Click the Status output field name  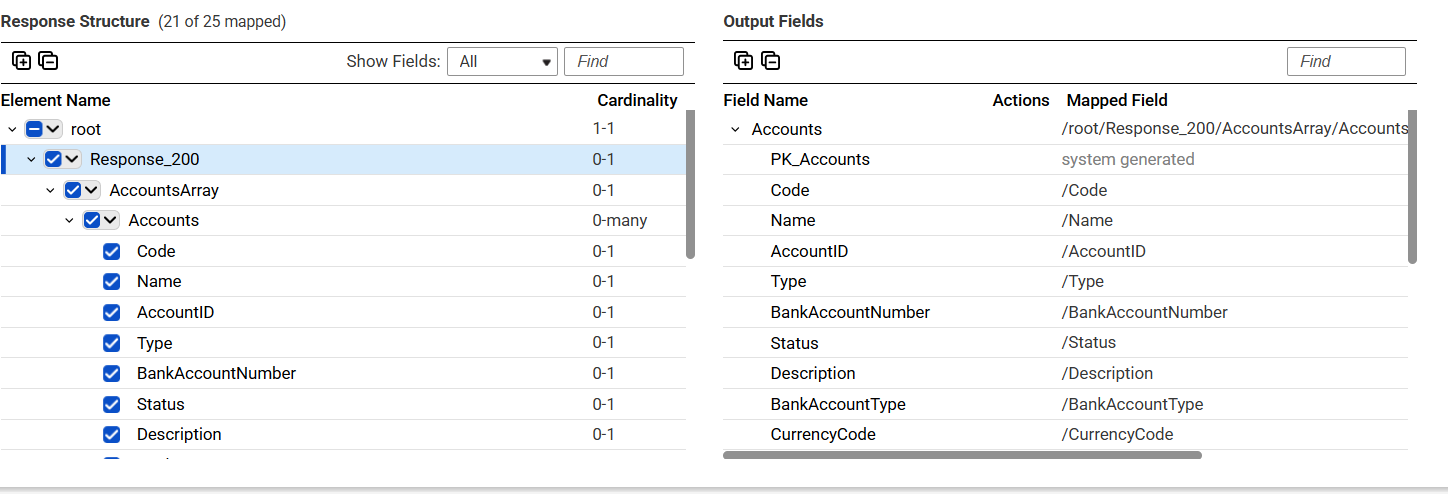tap(794, 343)
